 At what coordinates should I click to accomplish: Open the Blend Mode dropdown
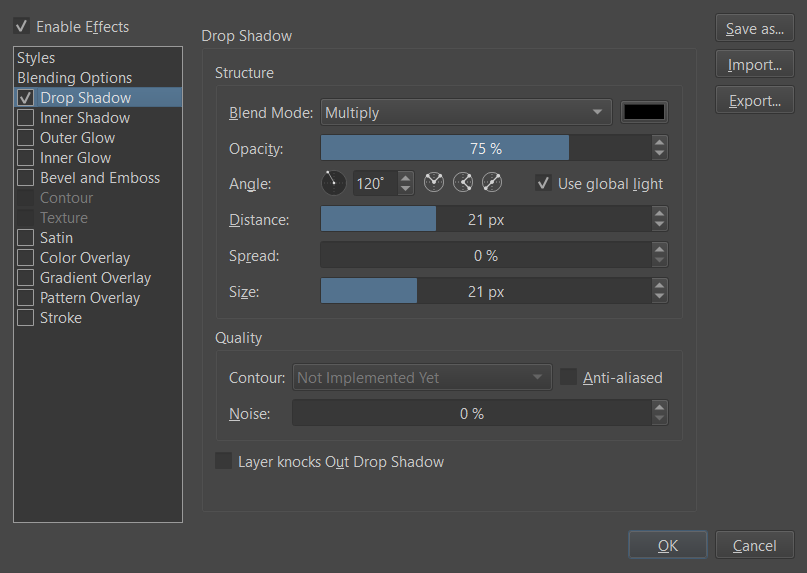466,113
